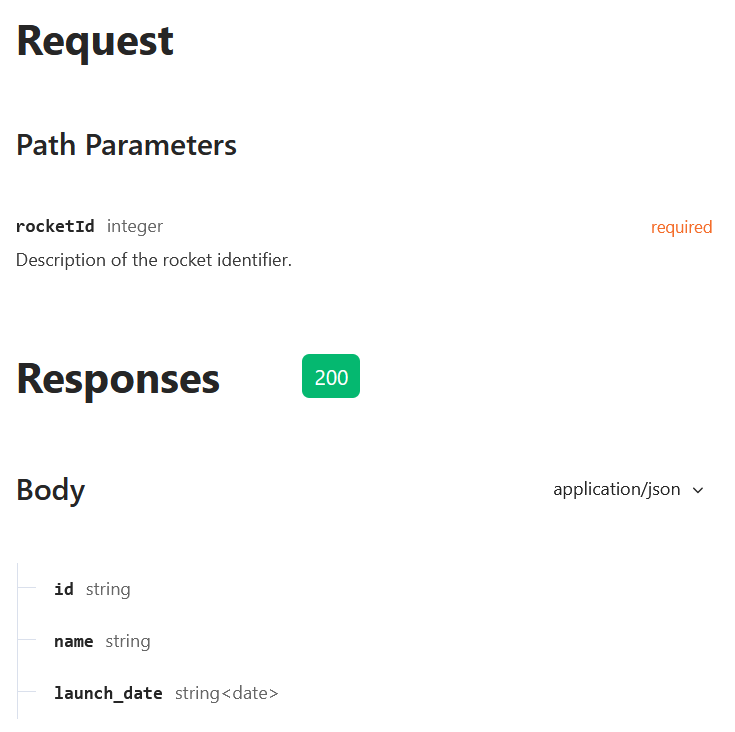Viewport: 735px width, 732px height.
Task: Click the tree connector line beside id
Action: (27, 587)
